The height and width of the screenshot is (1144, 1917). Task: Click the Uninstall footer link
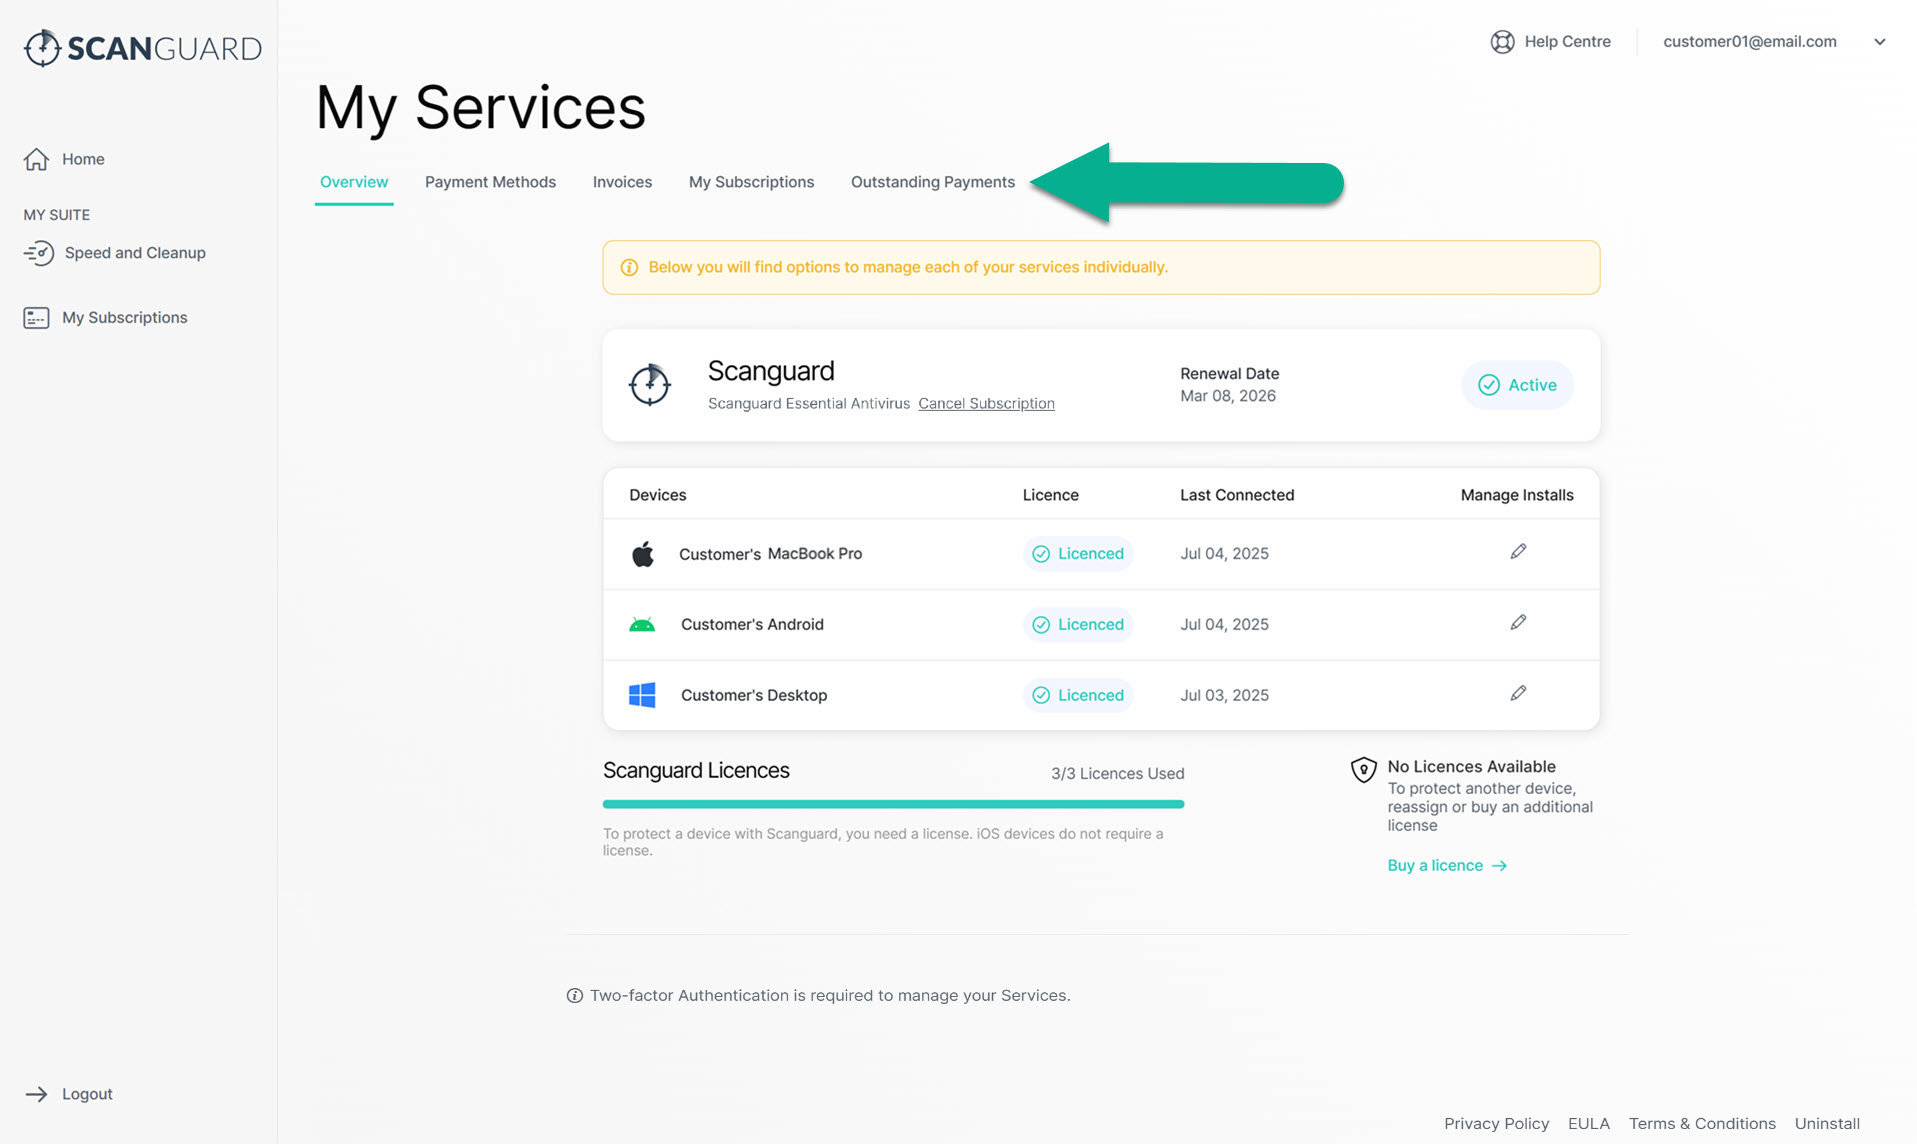(x=1826, y=1124)
